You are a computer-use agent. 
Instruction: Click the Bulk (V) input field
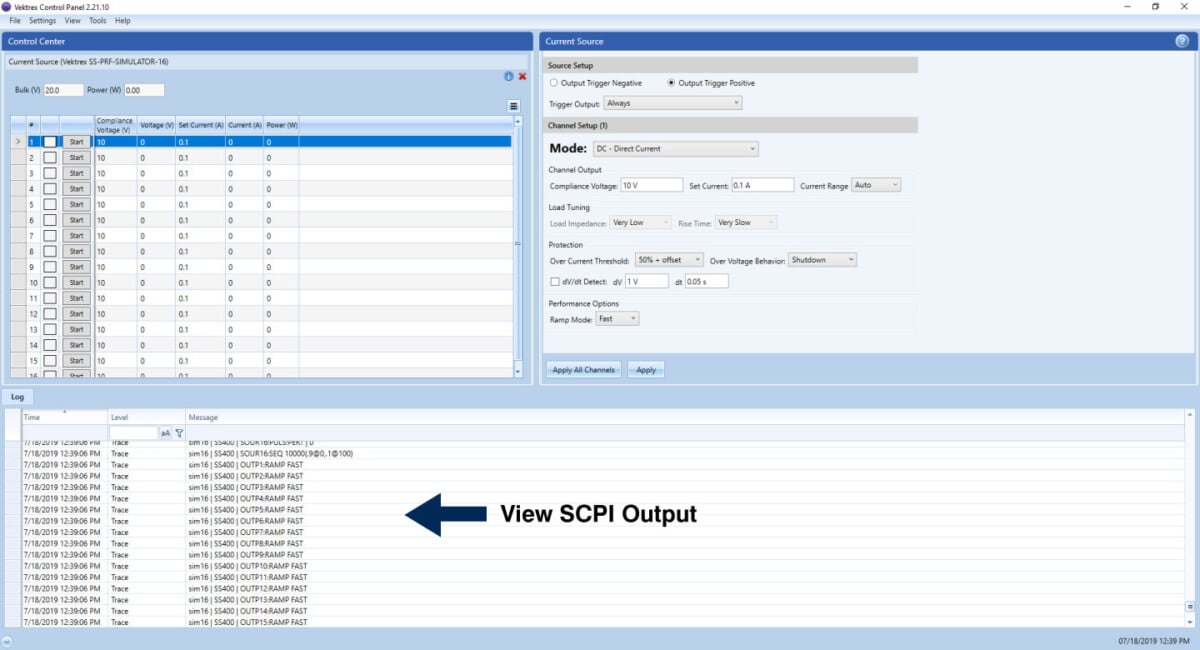(64, 90)
